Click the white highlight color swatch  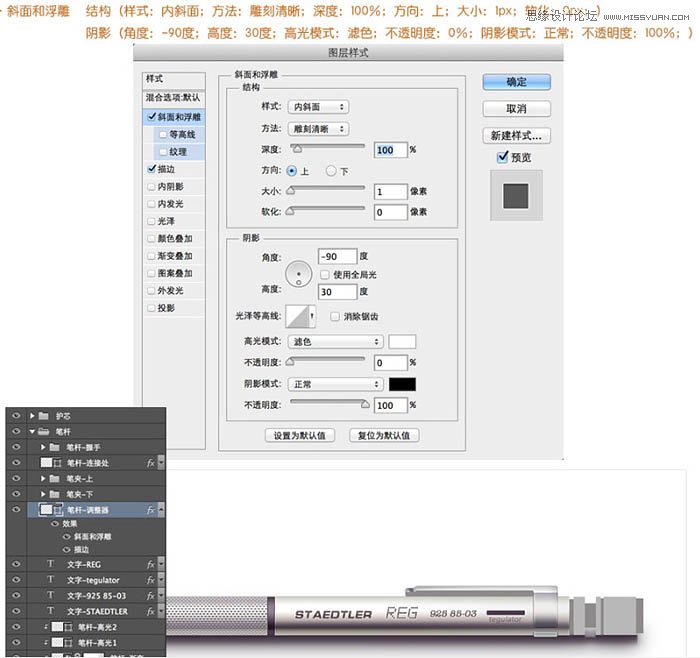point(402,341)
